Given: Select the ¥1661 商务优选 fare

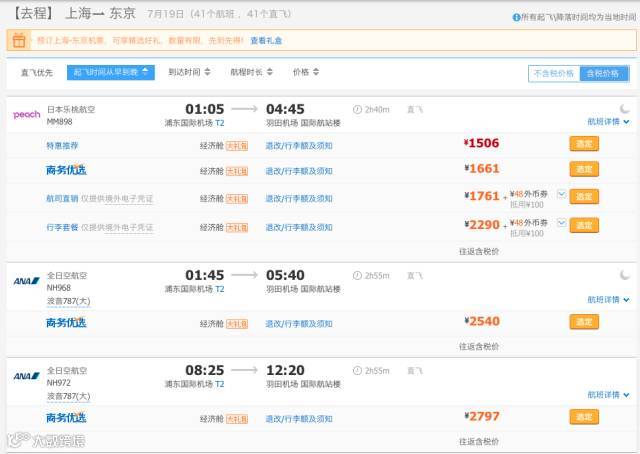Looking at the screenshot, I should point(584,169).
